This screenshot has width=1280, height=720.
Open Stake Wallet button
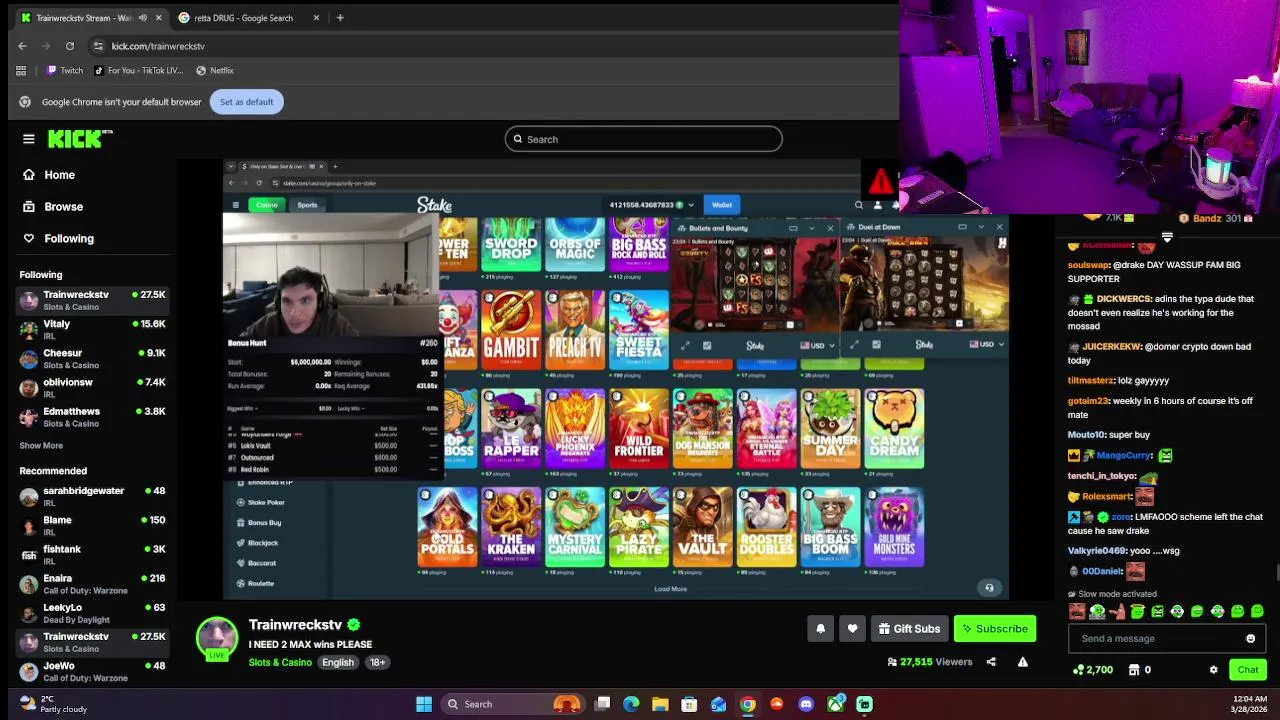click(722, 205)
